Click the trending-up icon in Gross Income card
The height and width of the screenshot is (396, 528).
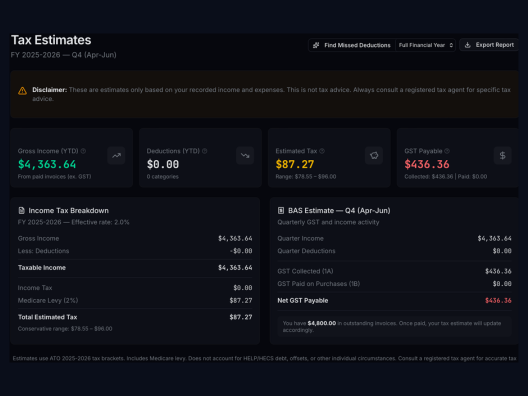tap(116, 156)
